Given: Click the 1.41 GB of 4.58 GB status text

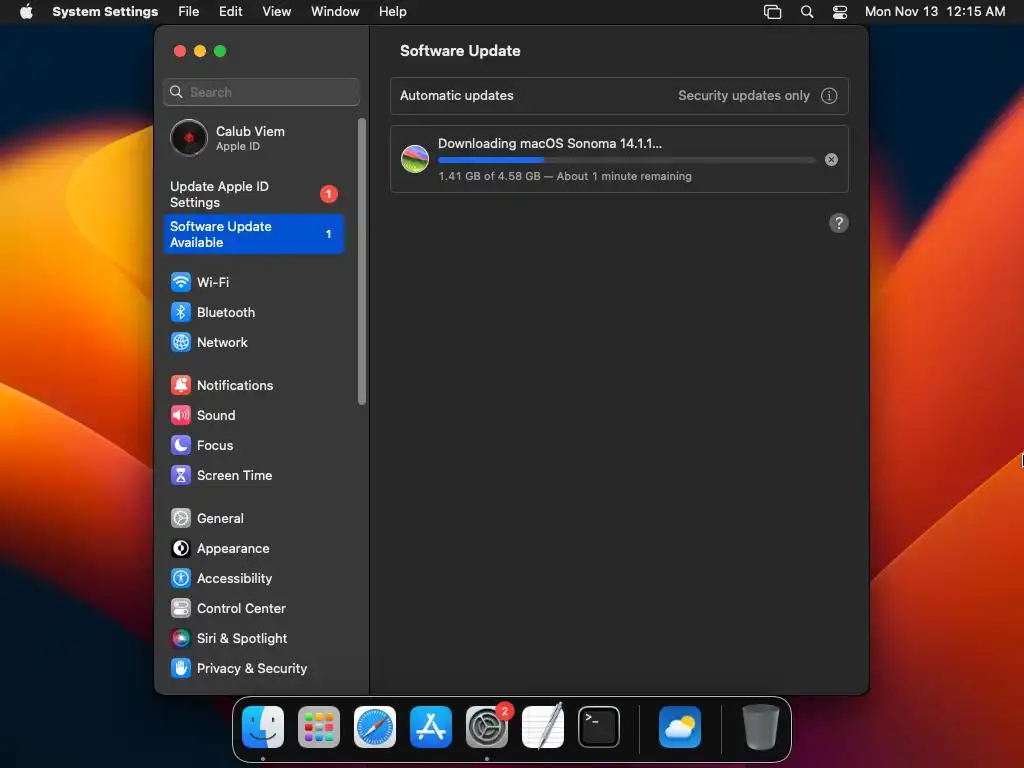Looking at the screenshot, I should (x=565, y=176).
